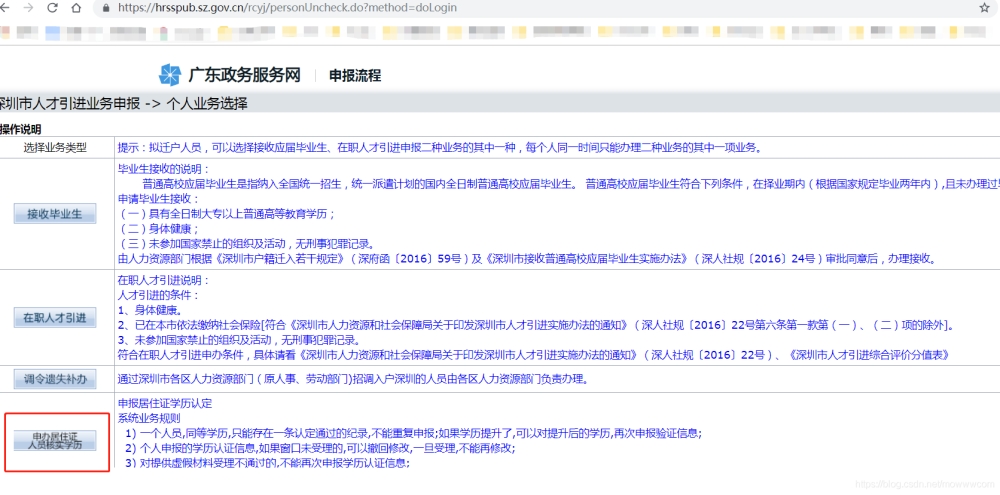Click the line 1、身体健康
This screenshot has height=495, width=1000.
click(150, 310)
